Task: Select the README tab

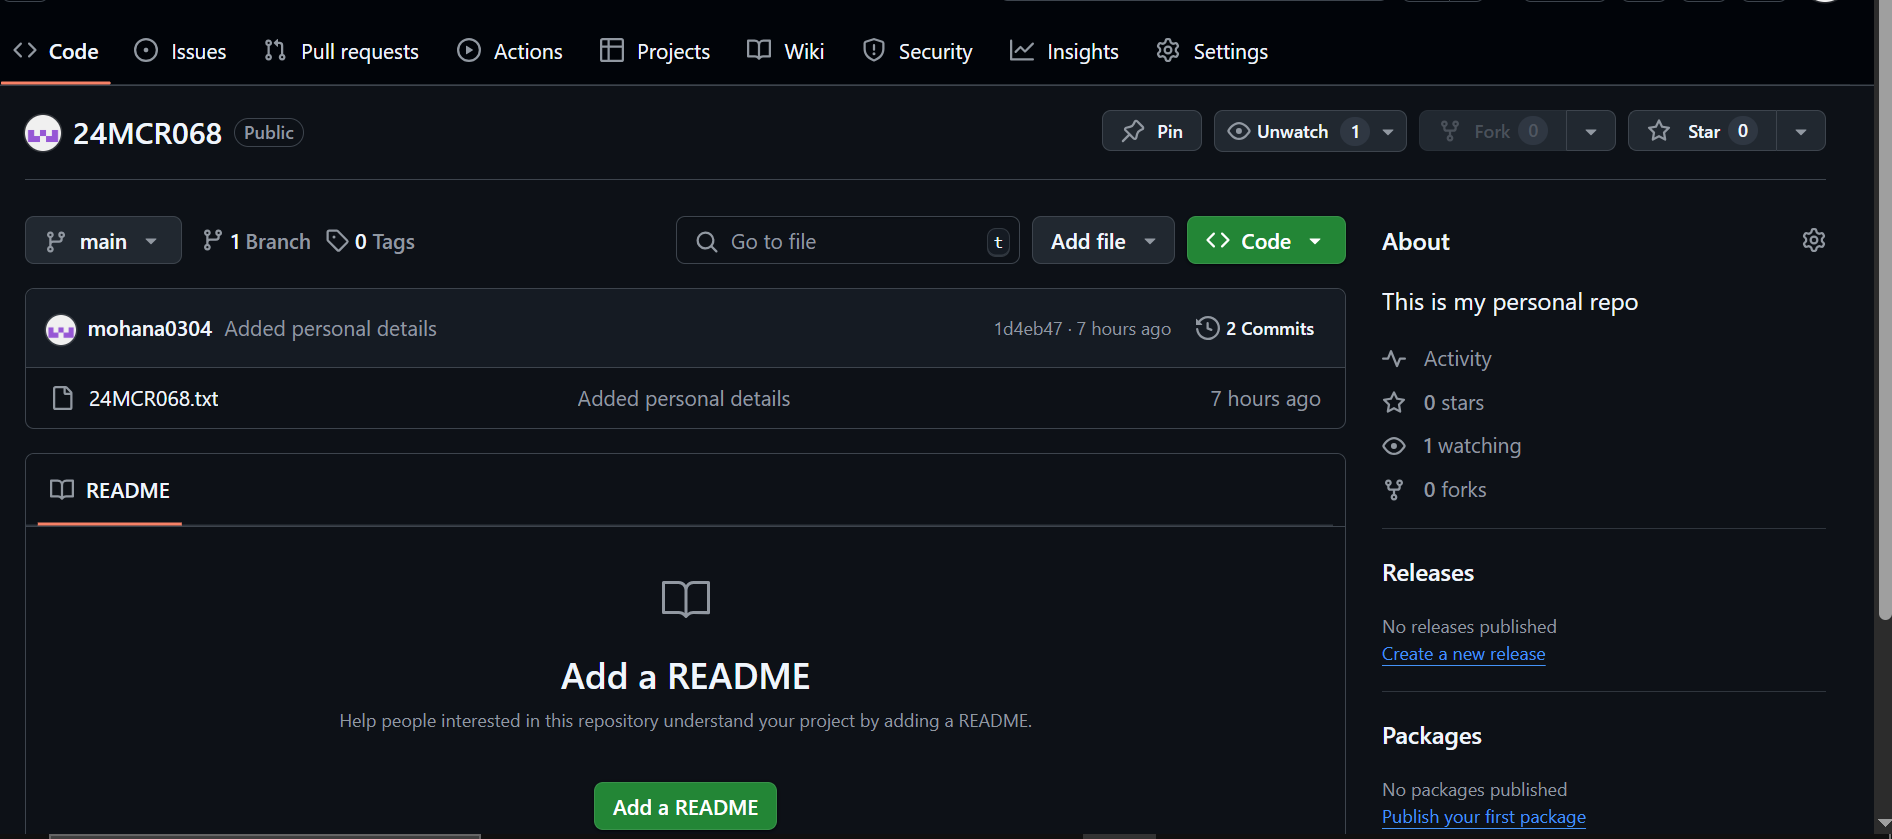Action: [x=110, y=490]
